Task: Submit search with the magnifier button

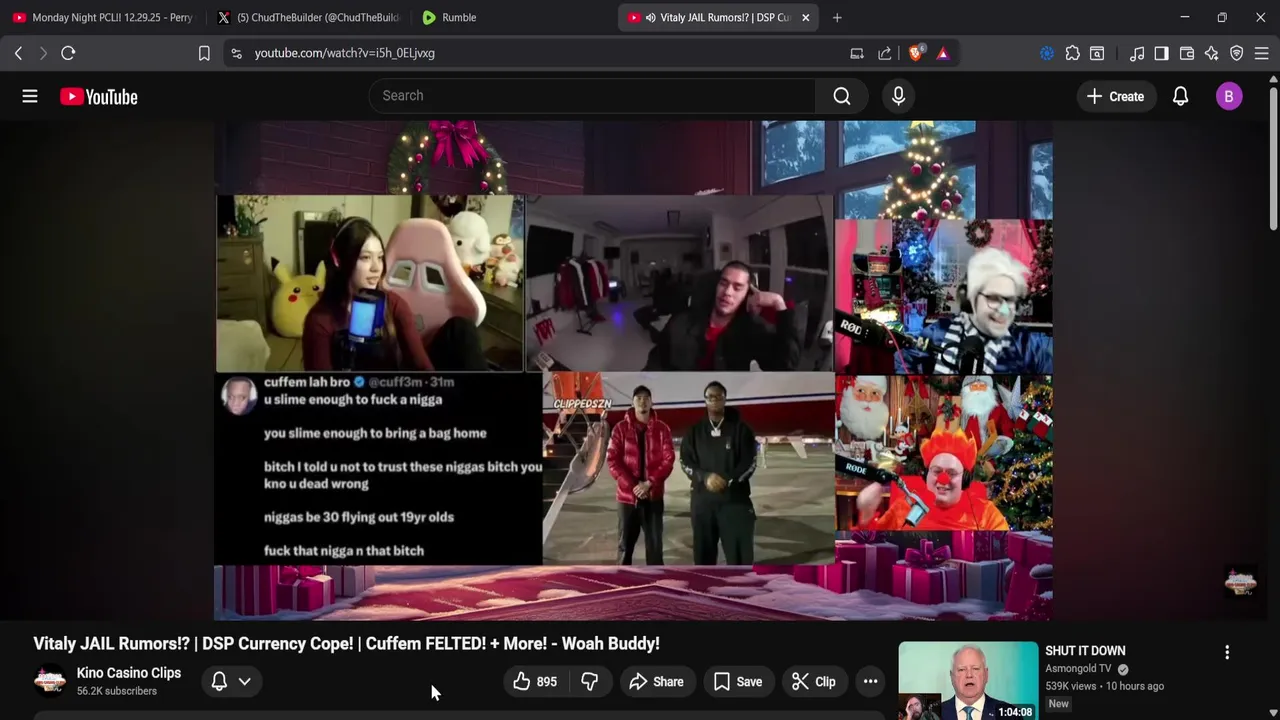Action: 842,96
